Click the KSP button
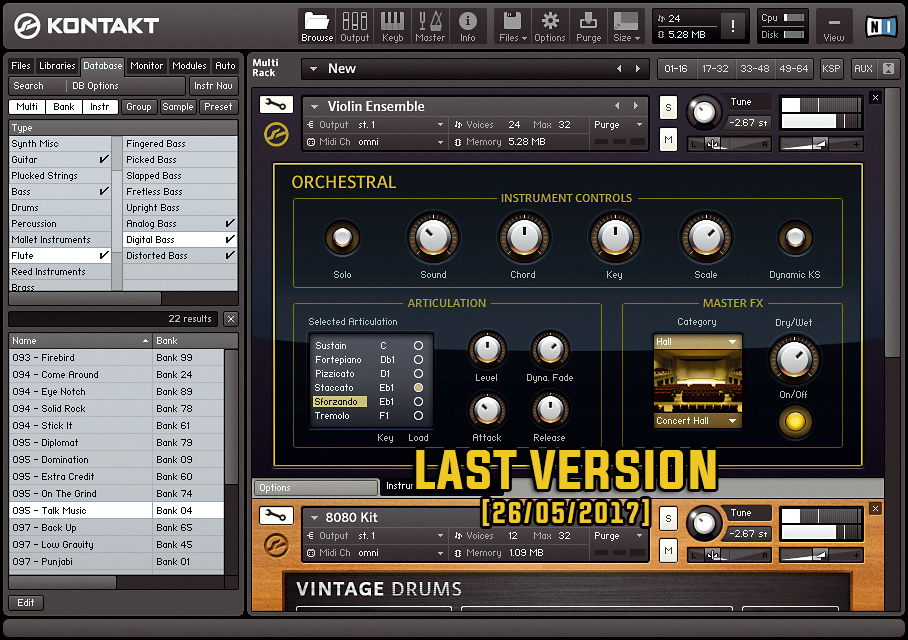 pos(831,68)
